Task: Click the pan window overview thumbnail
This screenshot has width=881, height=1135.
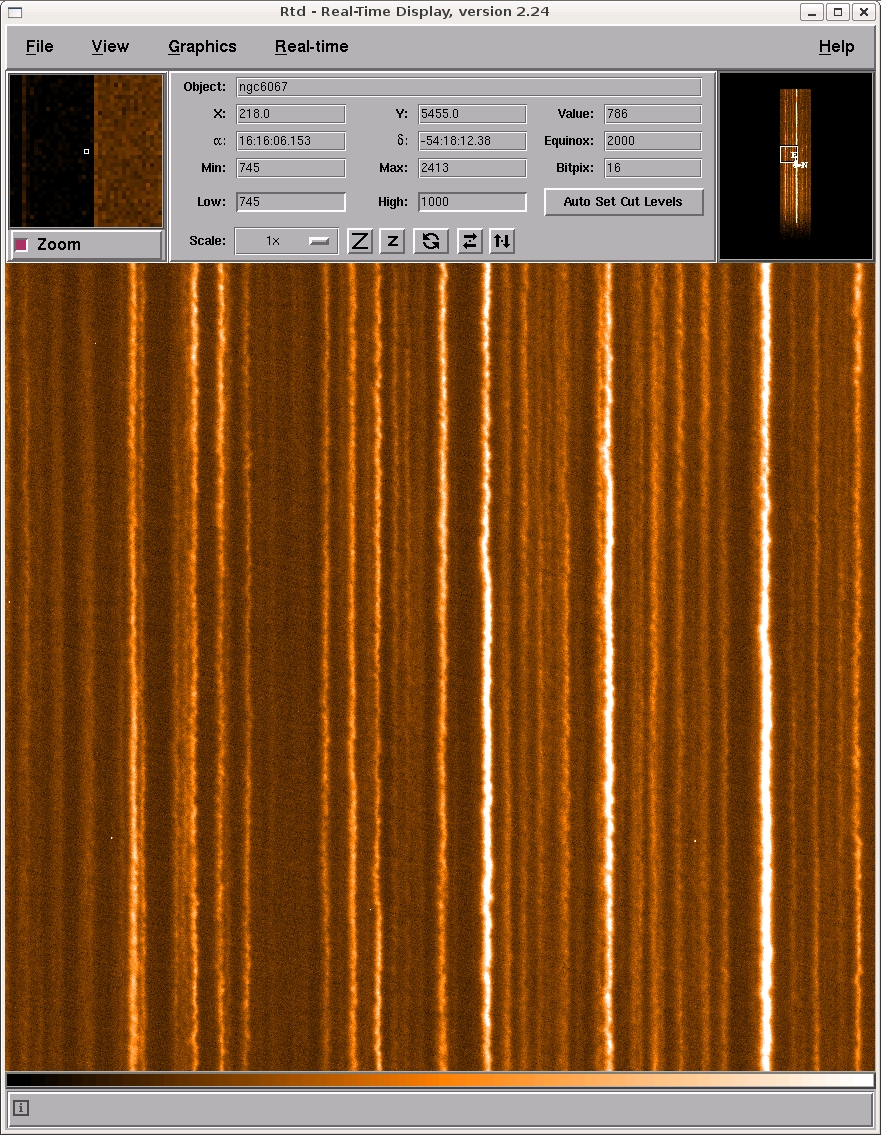Action: pos(796,166)
